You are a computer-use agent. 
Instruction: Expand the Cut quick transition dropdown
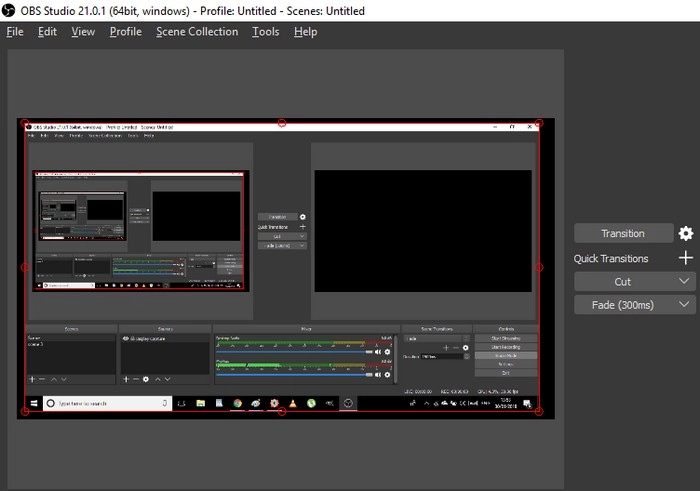pos(684,282)
